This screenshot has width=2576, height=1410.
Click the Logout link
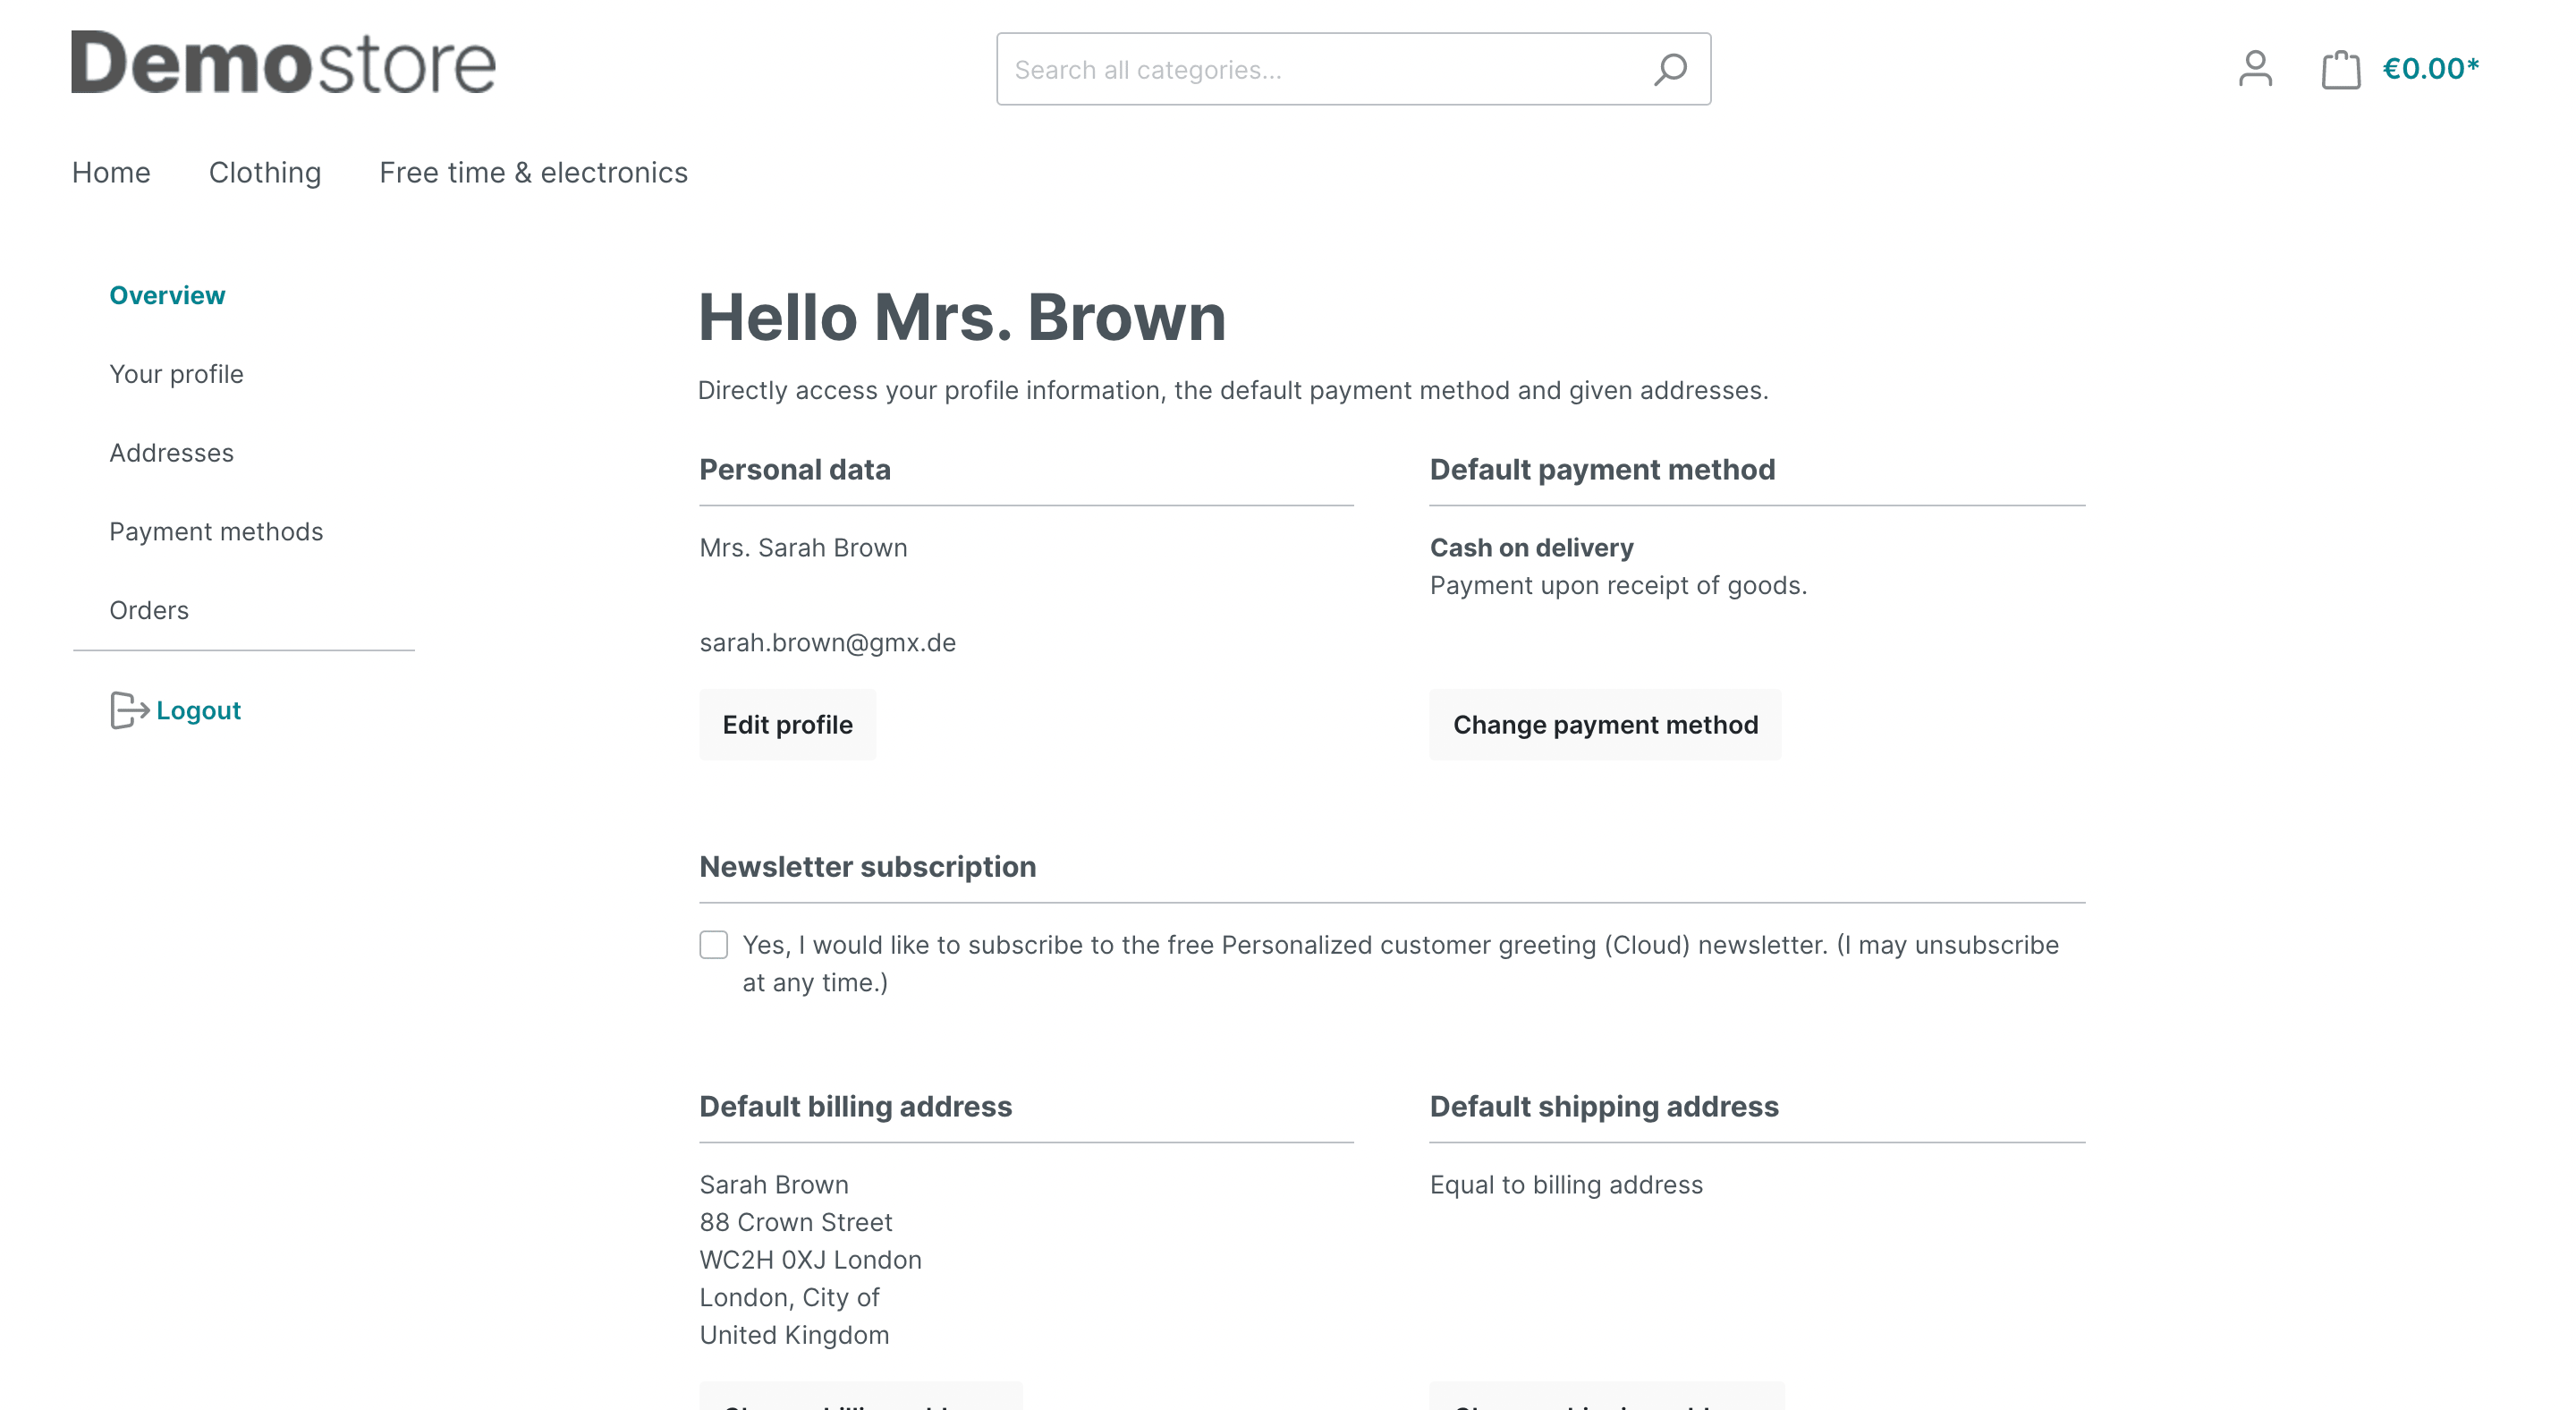click(x=198, y=710)
